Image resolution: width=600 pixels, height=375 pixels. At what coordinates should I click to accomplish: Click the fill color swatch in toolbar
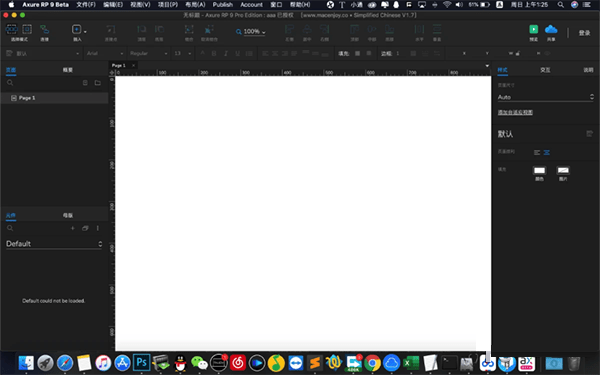[357, 53]
